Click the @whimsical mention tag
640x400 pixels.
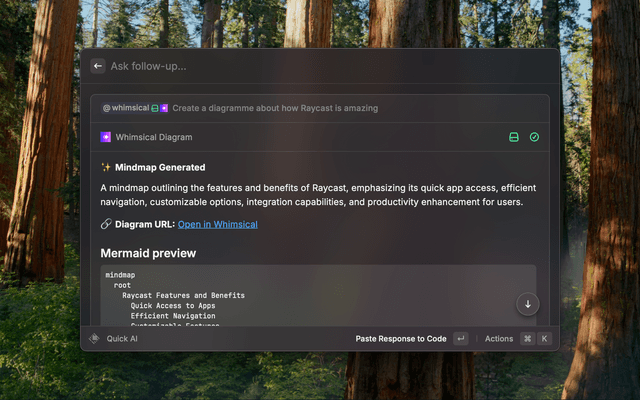tap(125, 108)
